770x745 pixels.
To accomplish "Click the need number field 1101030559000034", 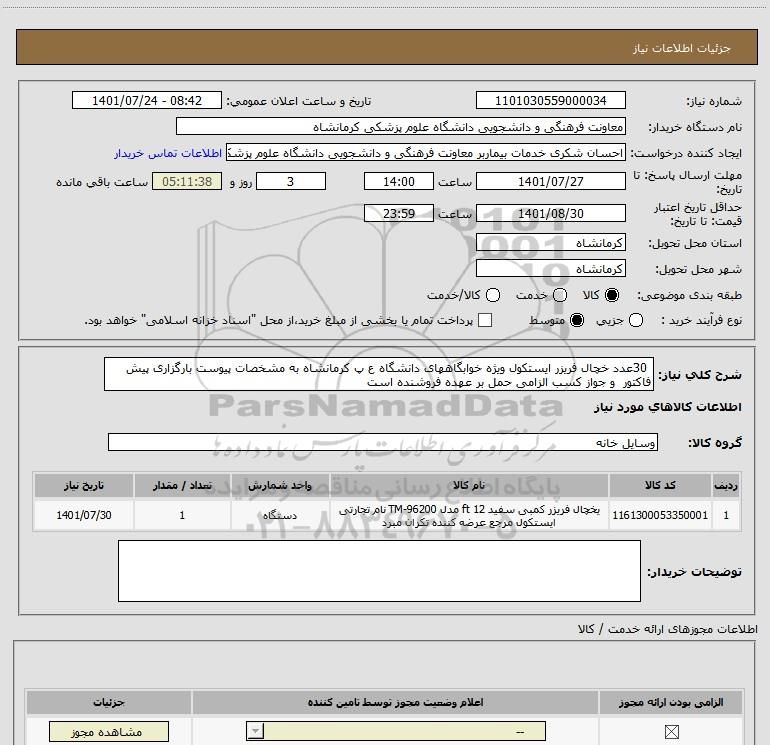I will tap(550, 101).
